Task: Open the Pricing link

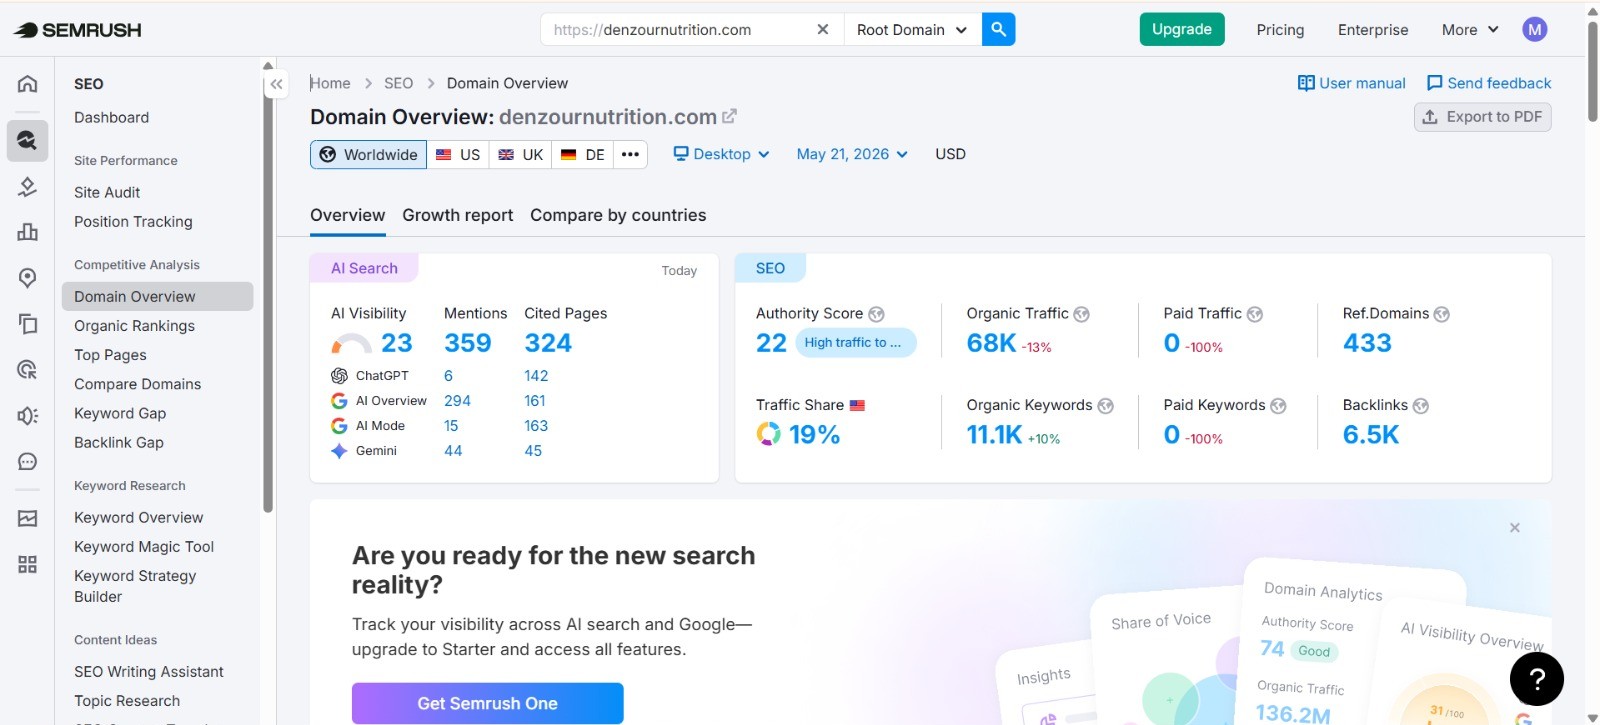Action: pos(1280,30)
